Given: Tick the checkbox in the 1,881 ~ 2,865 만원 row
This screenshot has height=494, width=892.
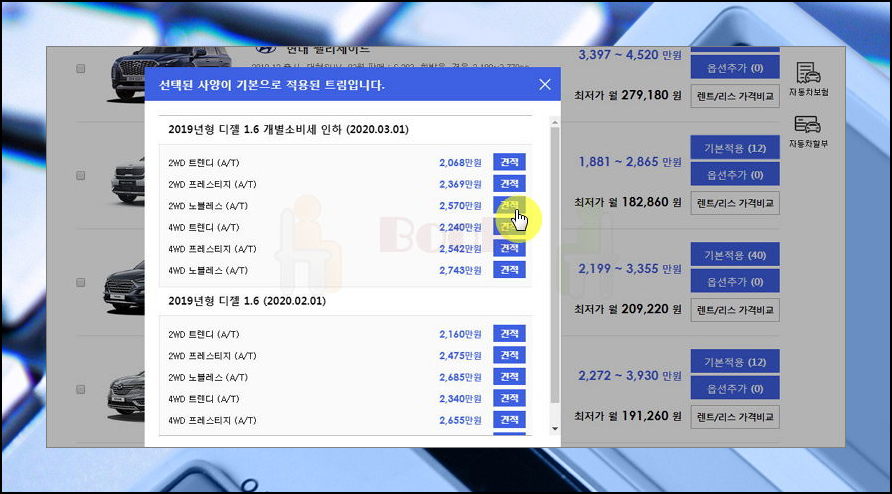Looking at the screenshot, I should [x=81, y=175].
